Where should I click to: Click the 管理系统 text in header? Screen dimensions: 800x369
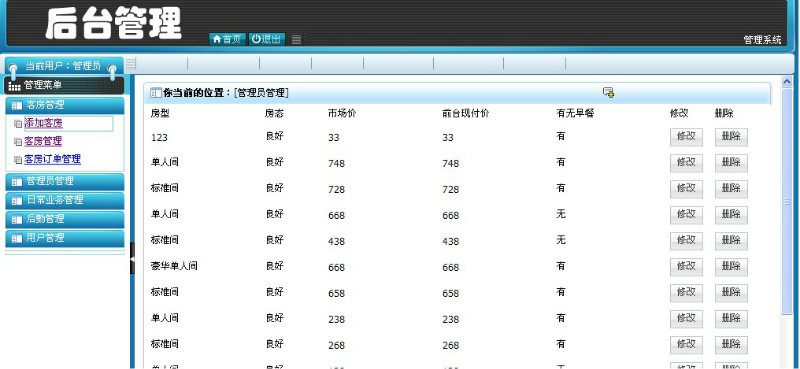(x=762, y=40)
